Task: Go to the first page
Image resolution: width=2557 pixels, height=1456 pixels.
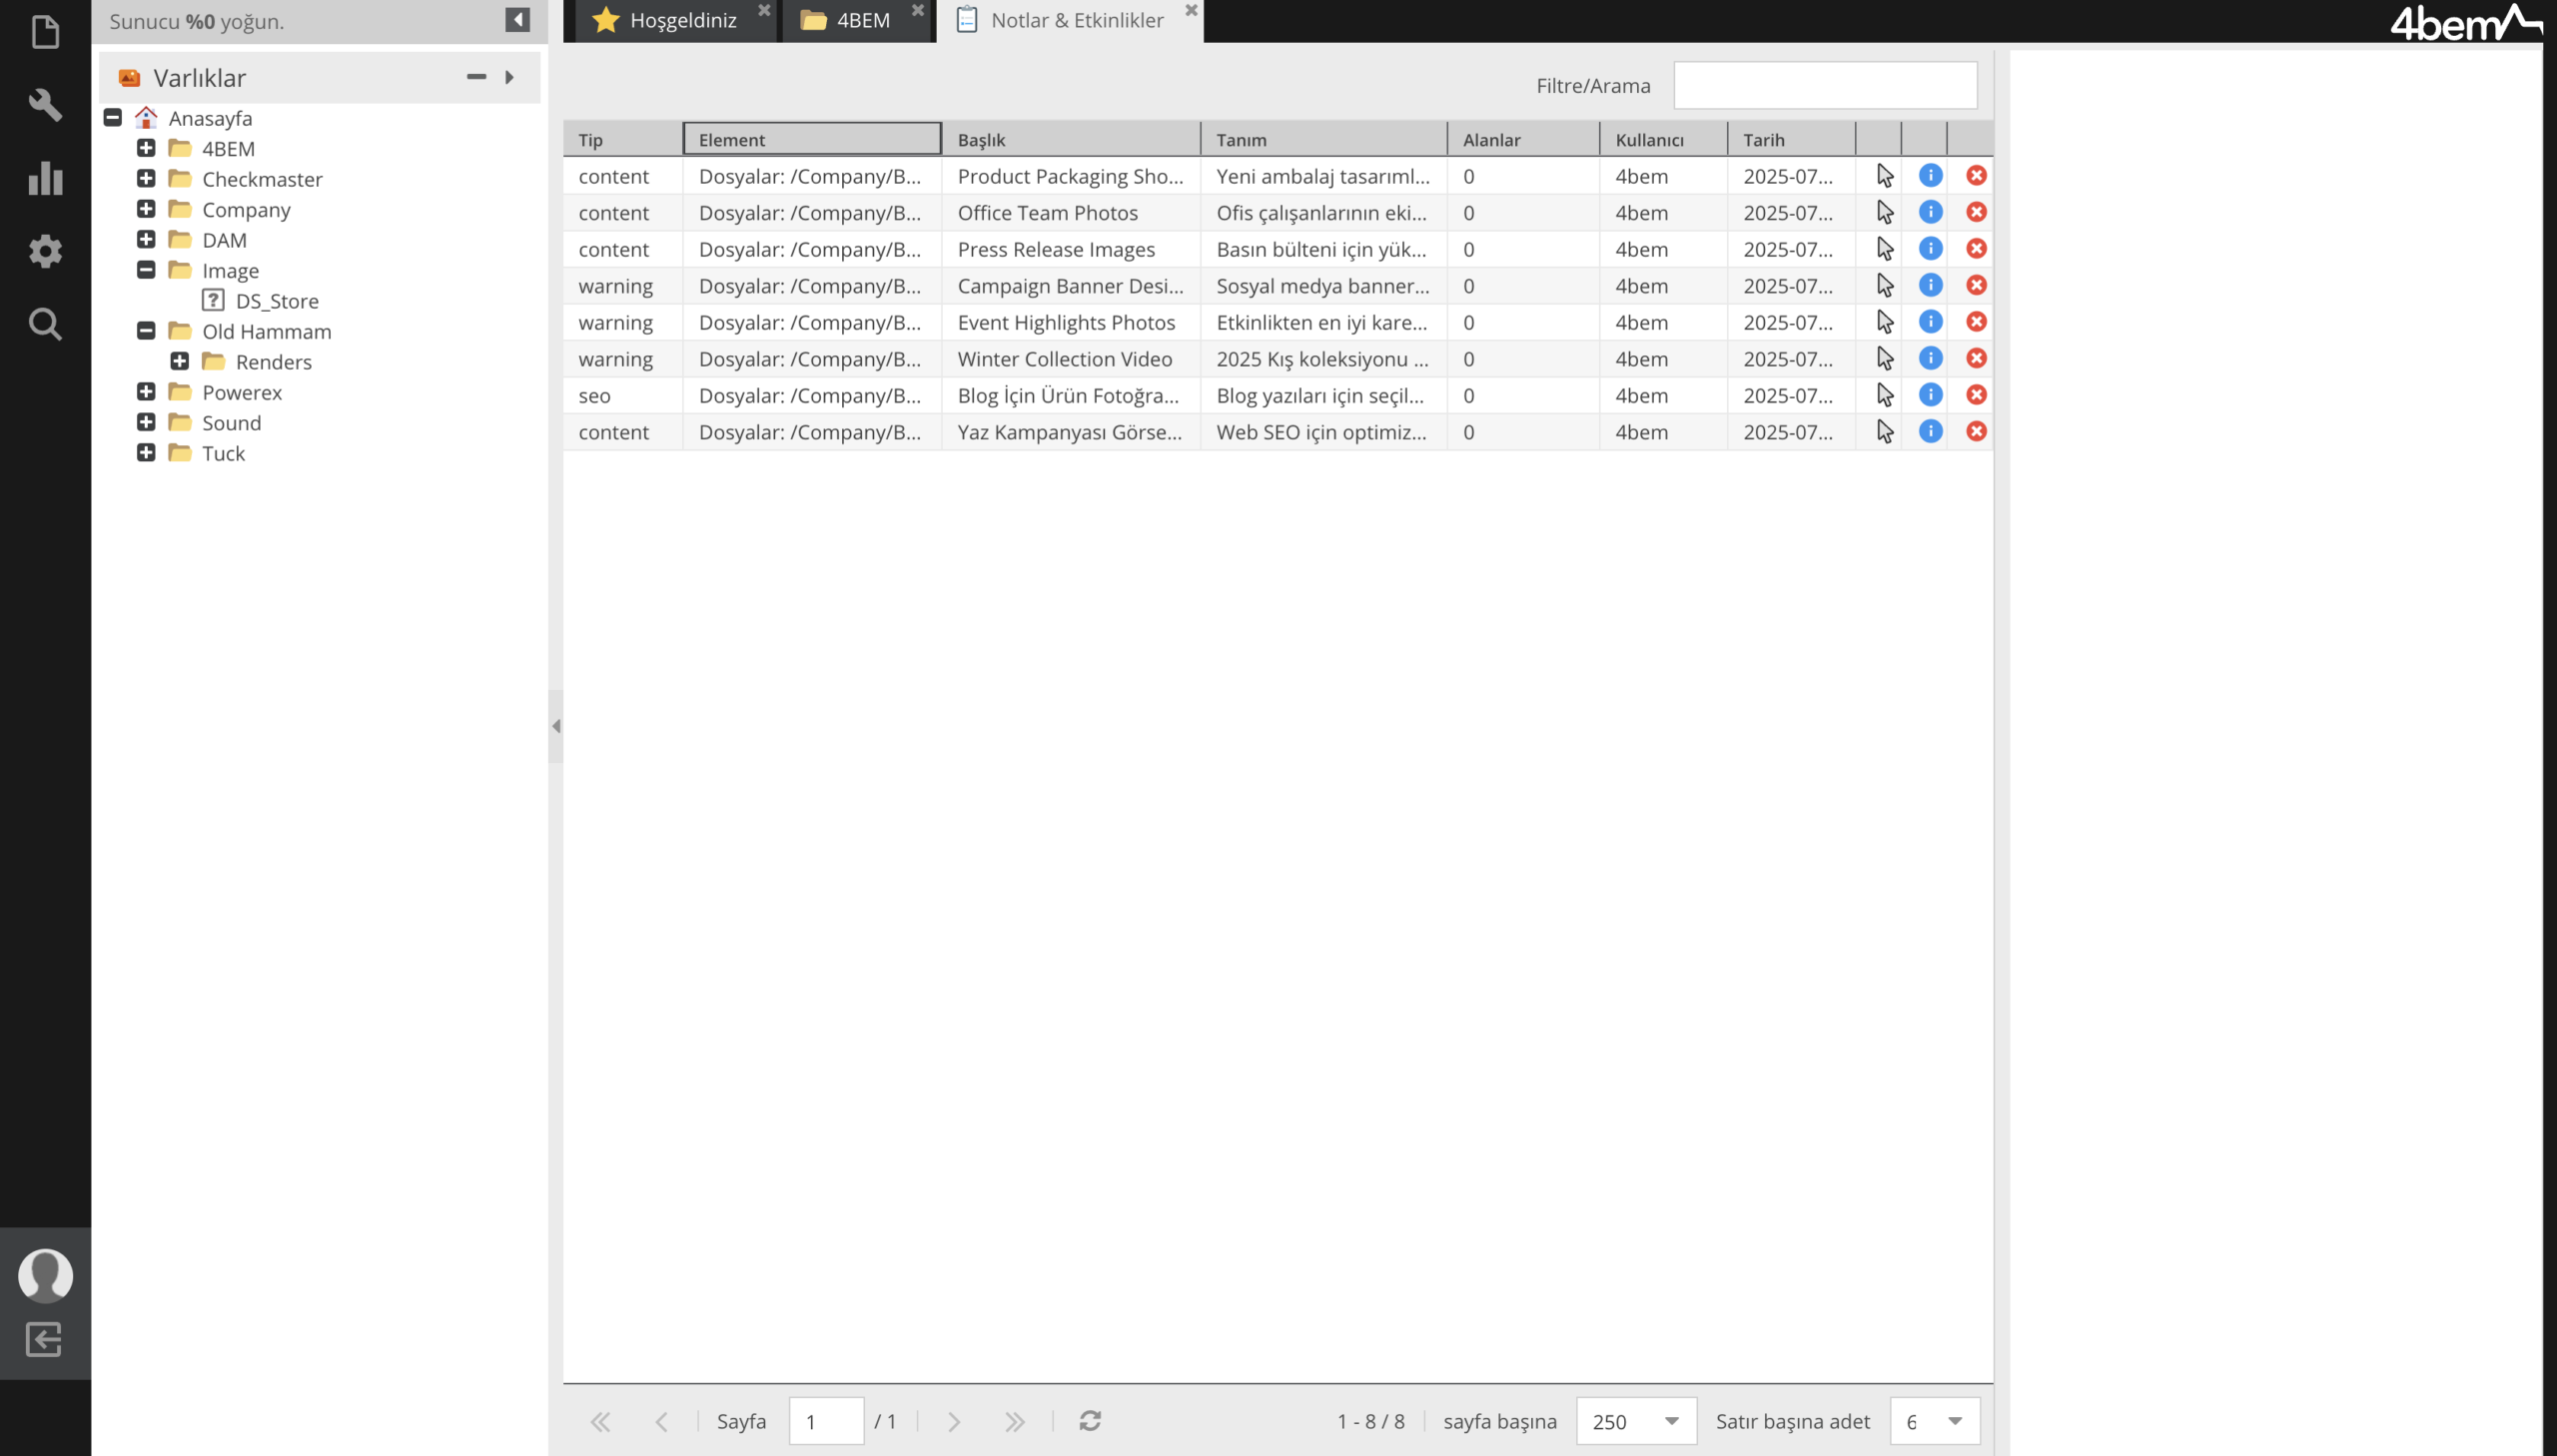Action: [x=600, y=1421]
